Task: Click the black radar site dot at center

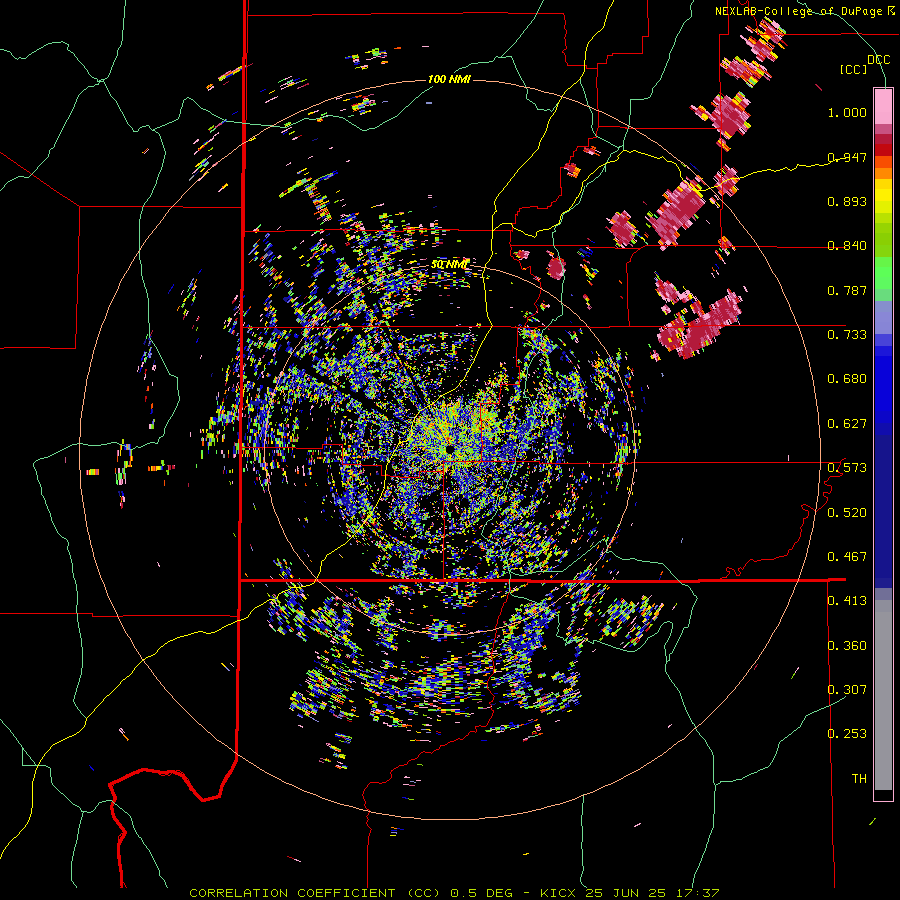Action: point(449,449)
